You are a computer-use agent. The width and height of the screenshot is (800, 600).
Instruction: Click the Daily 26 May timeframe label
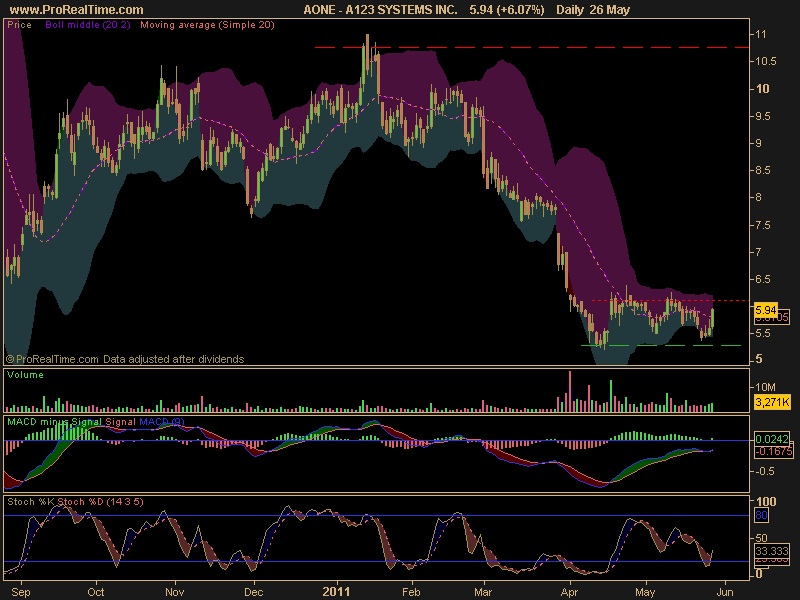pos(593,10)
